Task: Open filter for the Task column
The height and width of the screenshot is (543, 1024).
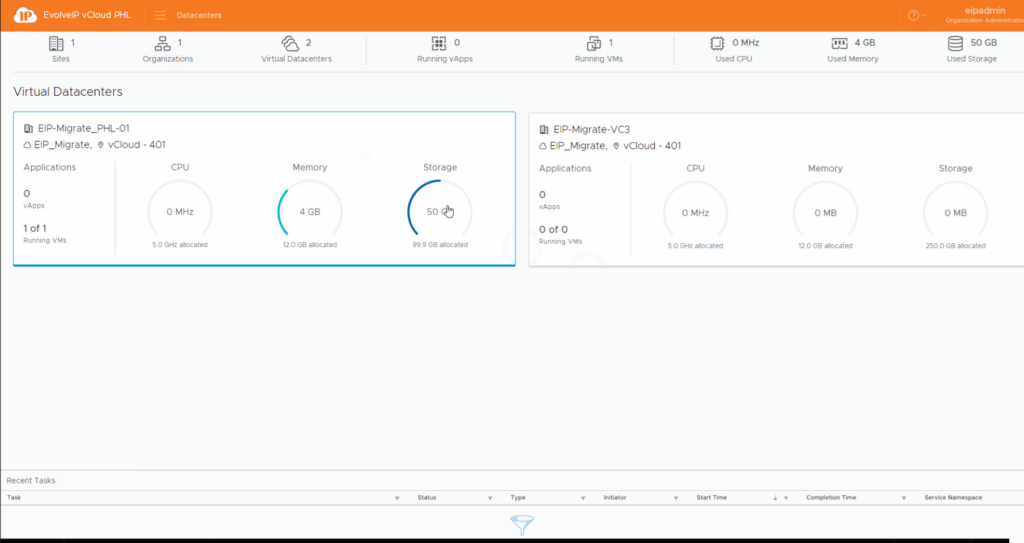Action: (396, 498)
